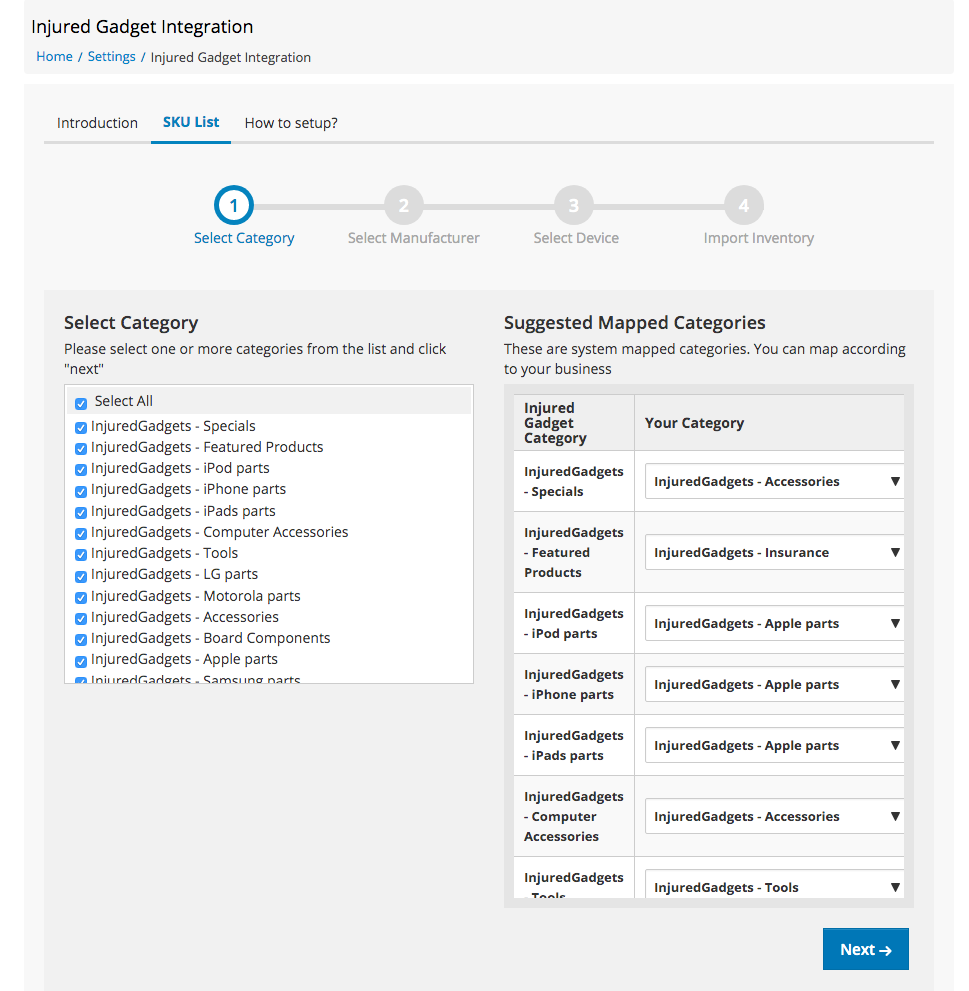
Task: Uncheck InjuredGadgets - Specials checkbox
Action: 81,428
